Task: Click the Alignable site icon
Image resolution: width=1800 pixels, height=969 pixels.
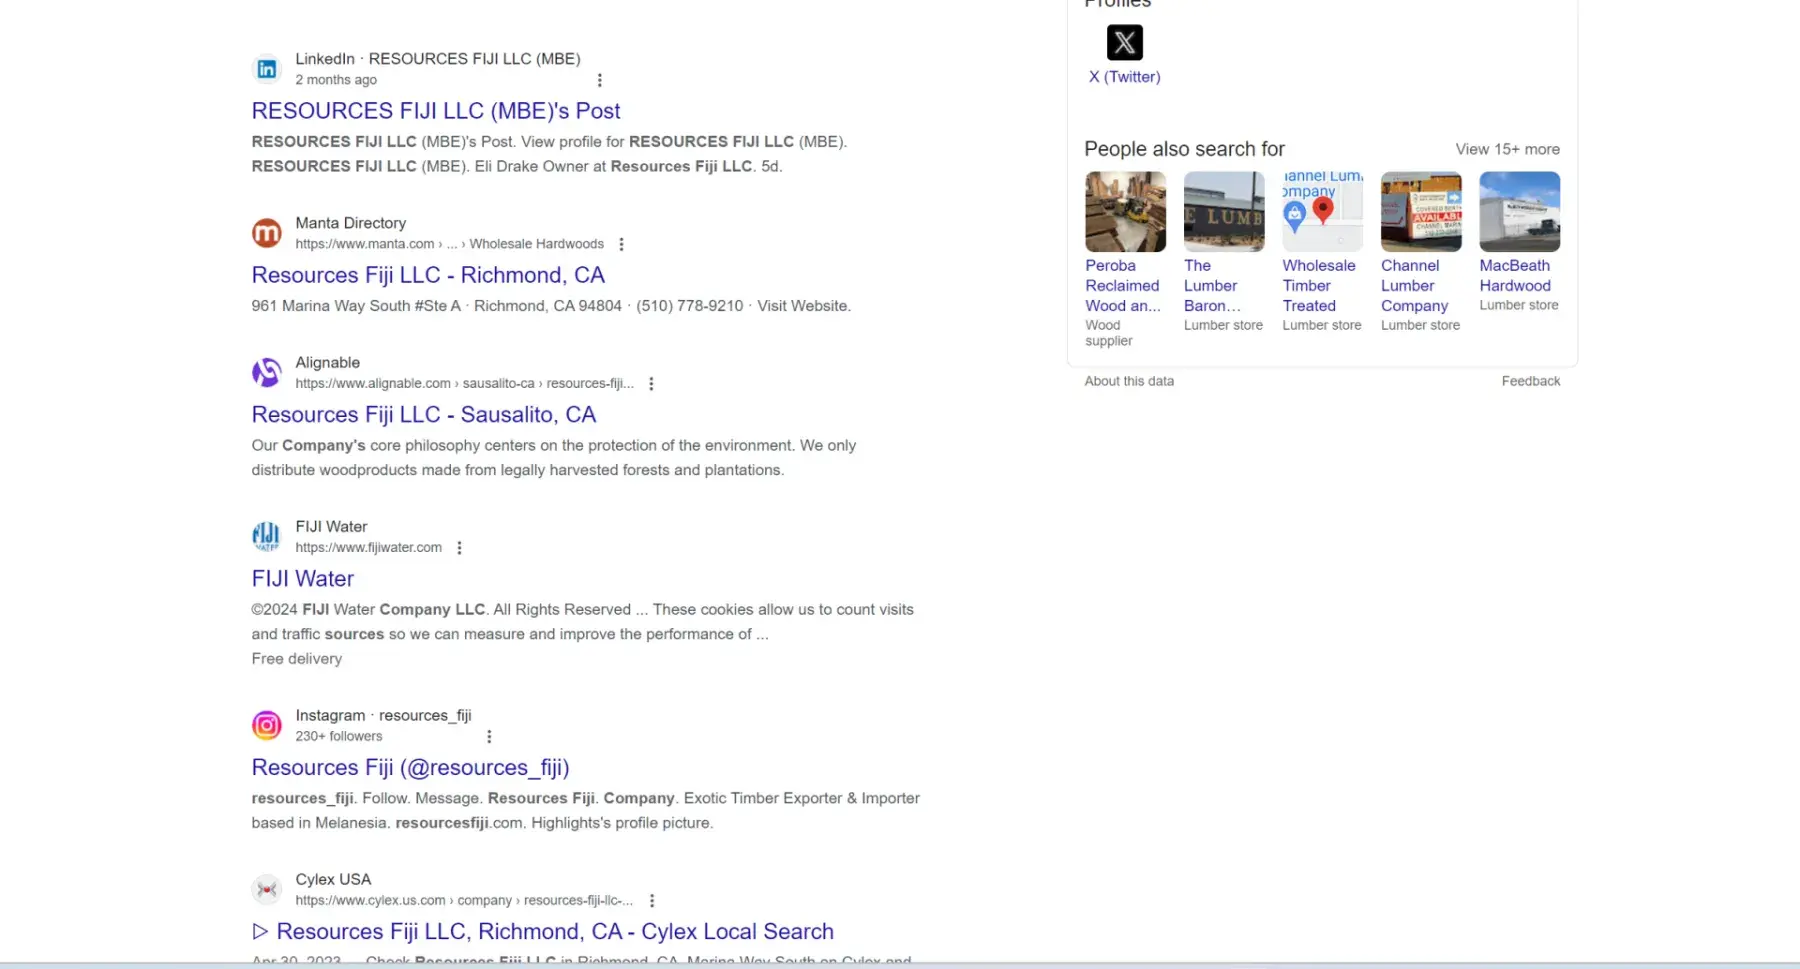Action: point(266,373)
